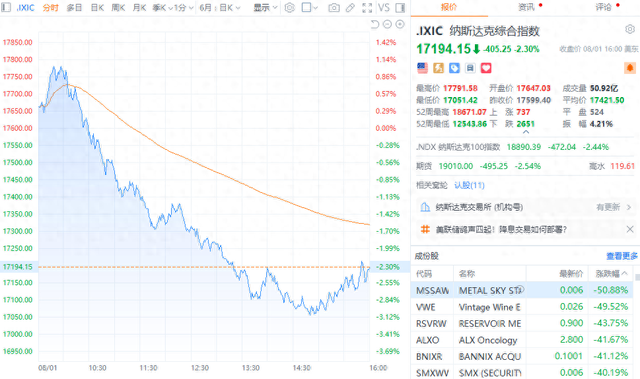Close the 美联储 topic banner

pos(630,229)
